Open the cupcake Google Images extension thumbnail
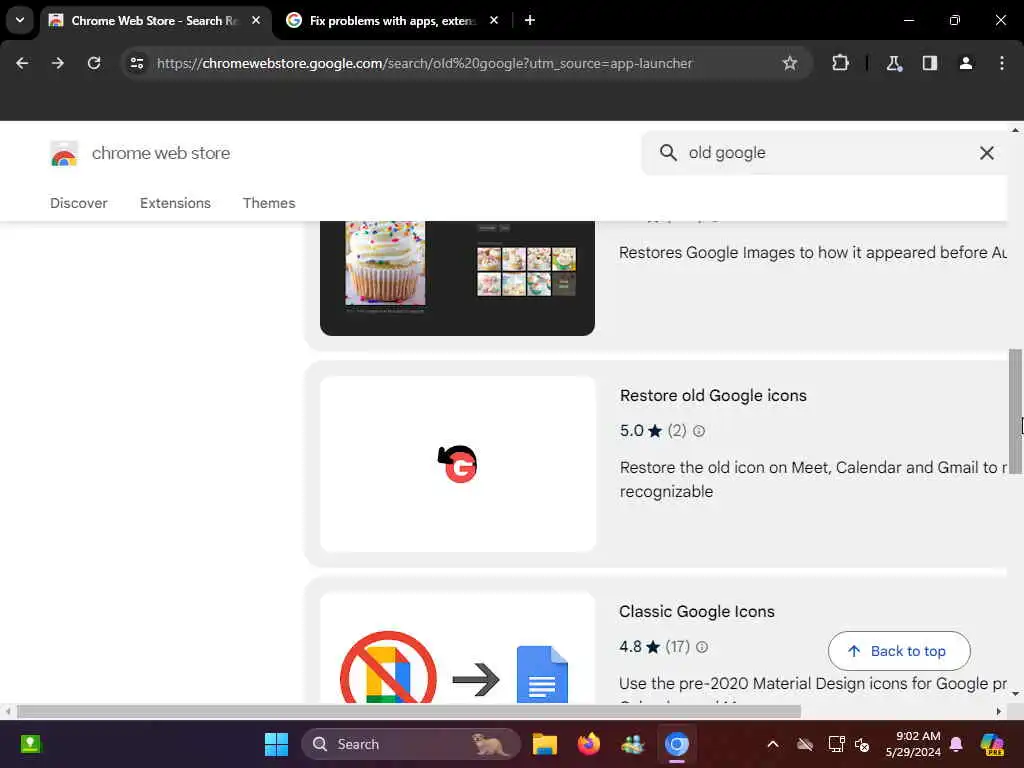This screenshot has width=1024, height=768. 457,278
